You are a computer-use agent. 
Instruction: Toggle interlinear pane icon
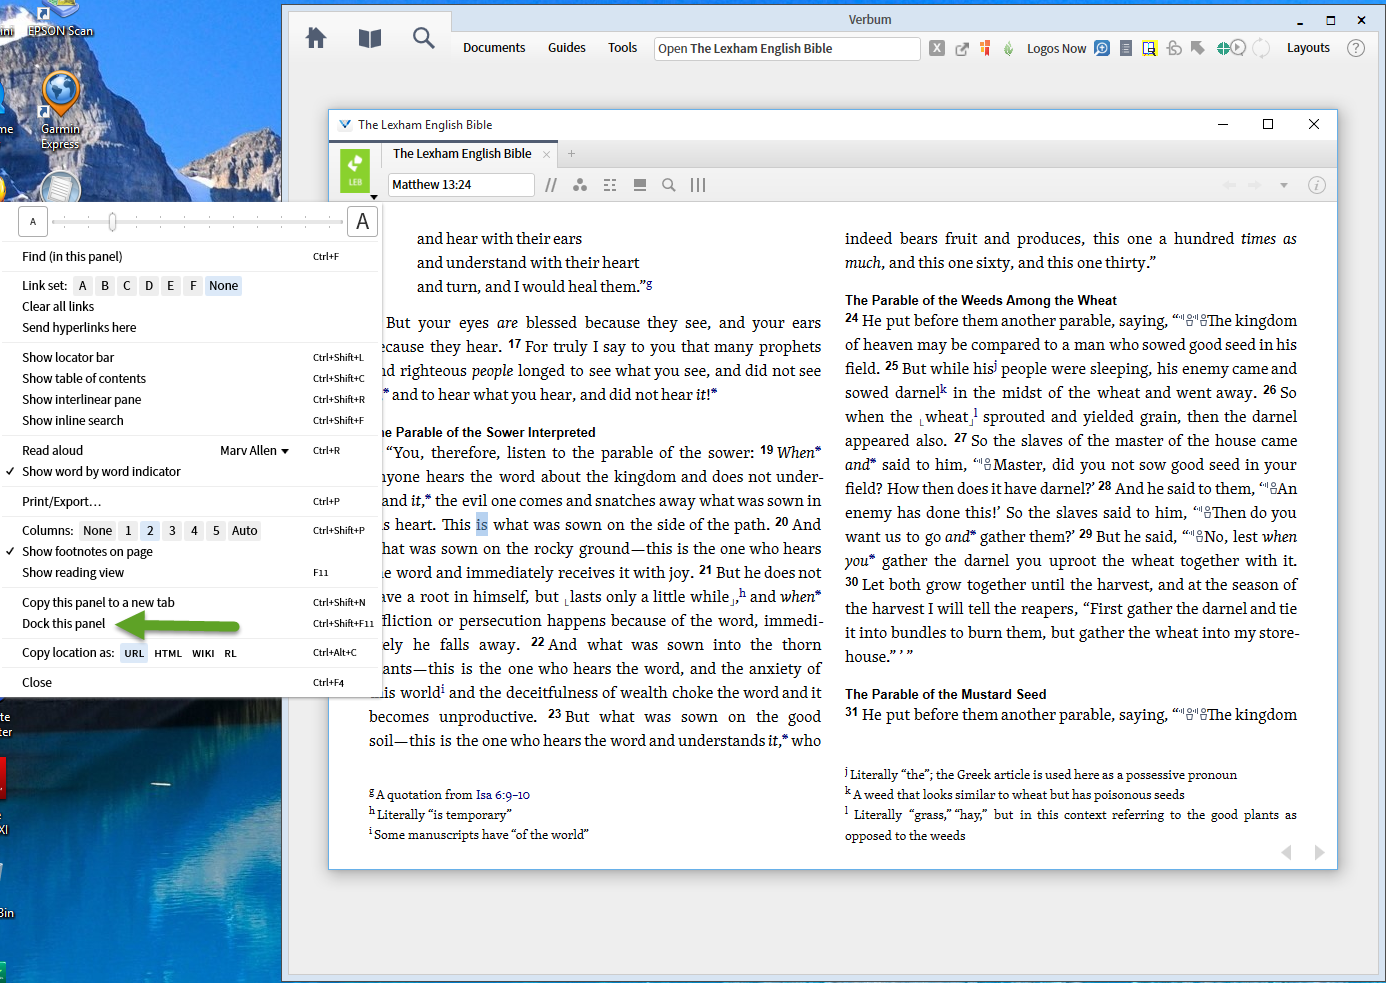point(640,185)
